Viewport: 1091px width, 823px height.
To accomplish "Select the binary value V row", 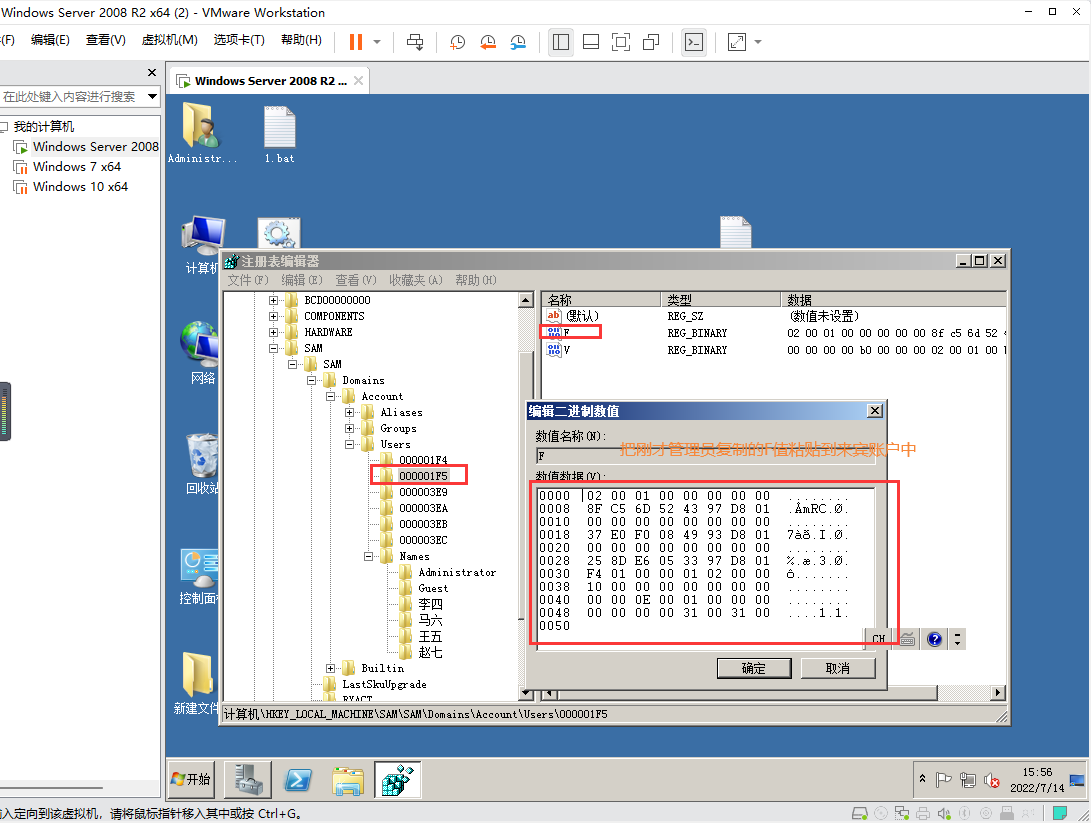I will point(773,350).
